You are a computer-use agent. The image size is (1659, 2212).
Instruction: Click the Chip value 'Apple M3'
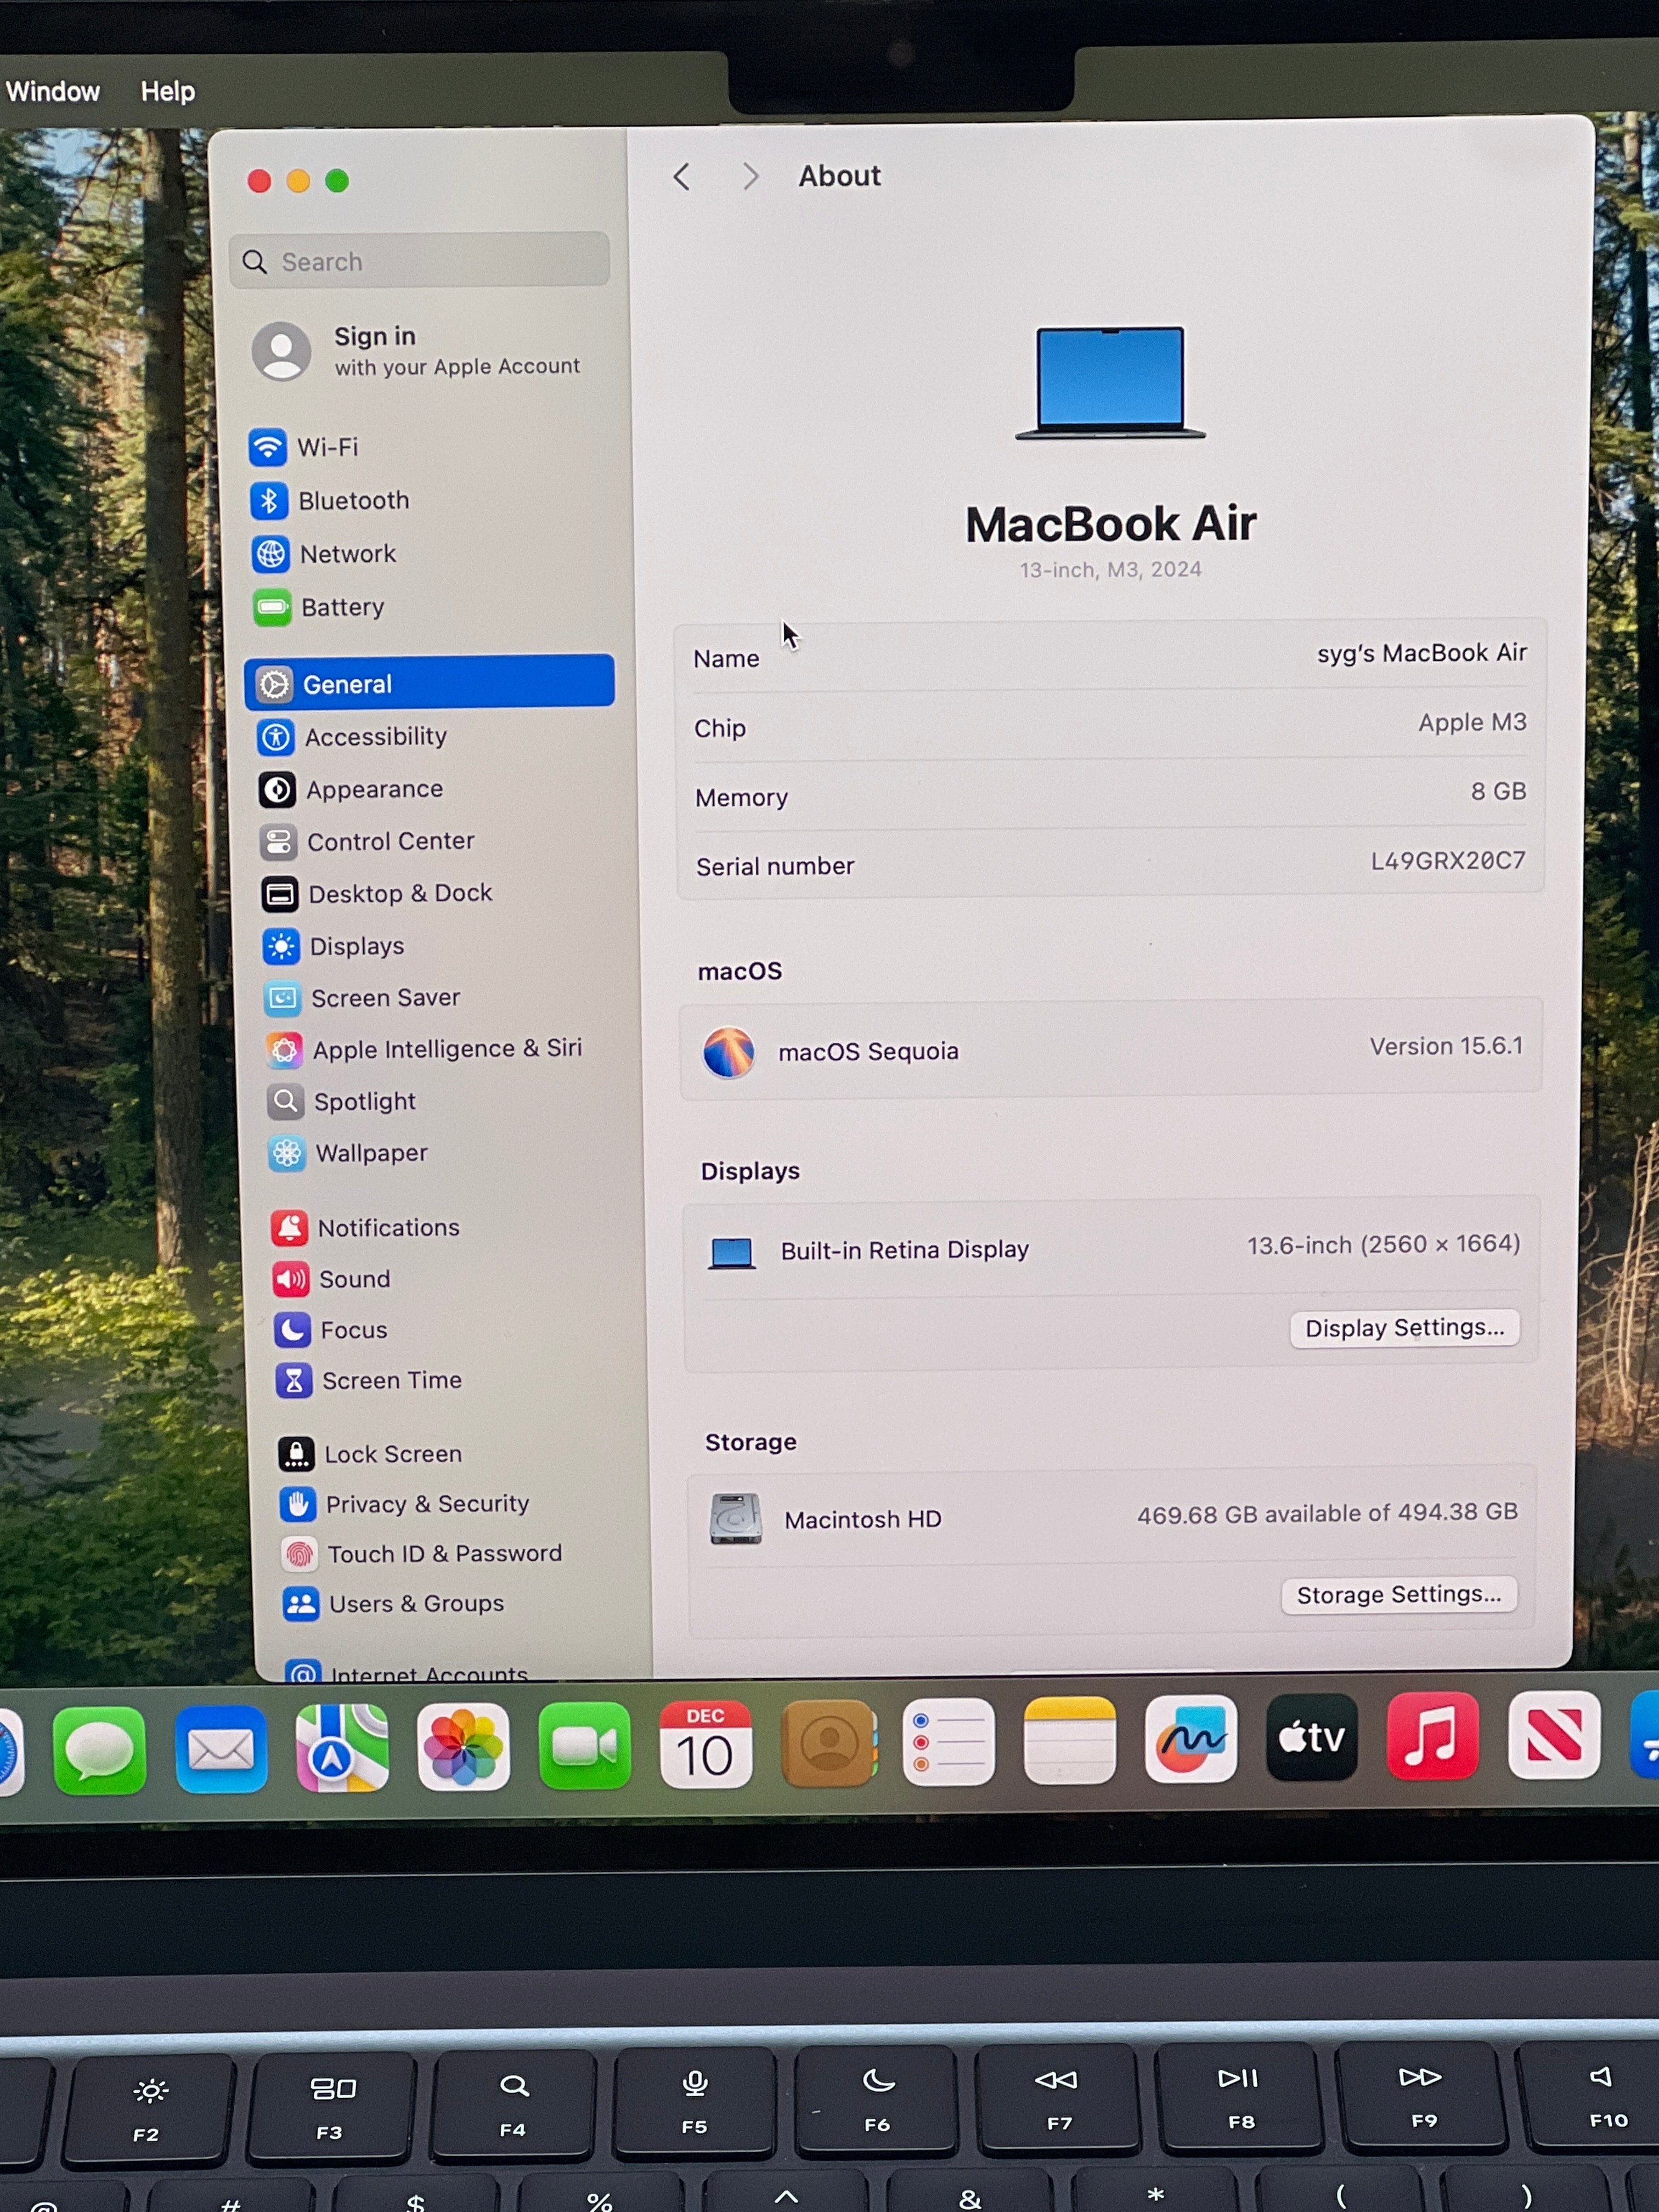click(x=1472, y=722)
